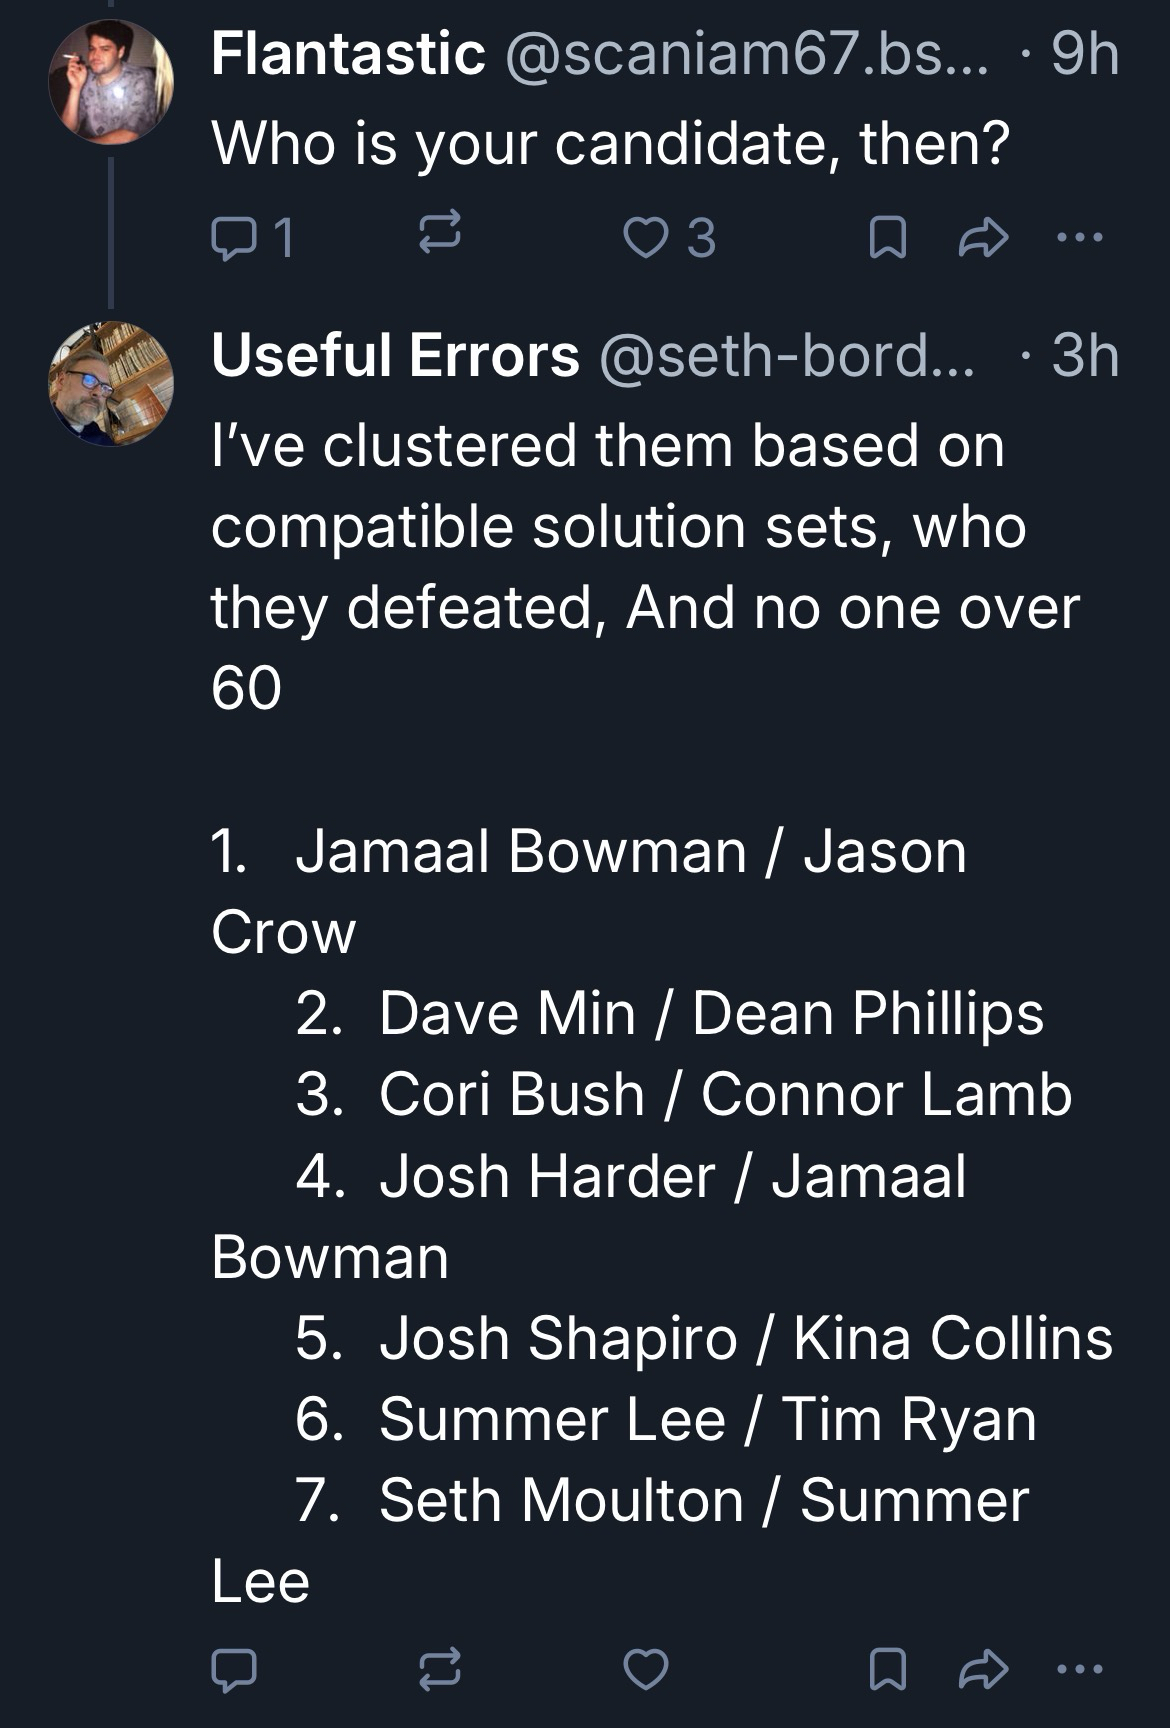Tap the @scaniam67 handle
The image size is (1170, 1728).
tap(746, 54)
